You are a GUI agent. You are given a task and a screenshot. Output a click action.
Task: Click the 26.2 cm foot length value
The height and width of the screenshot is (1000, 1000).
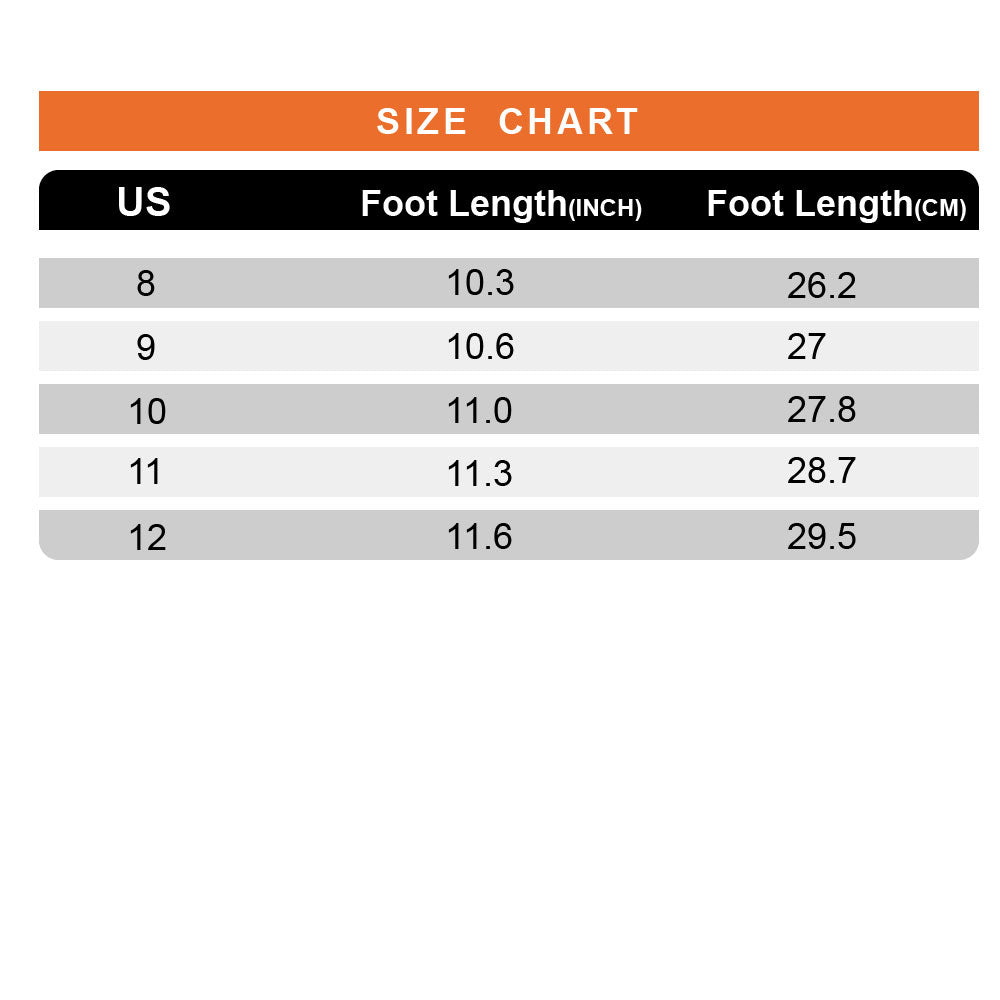821,287
